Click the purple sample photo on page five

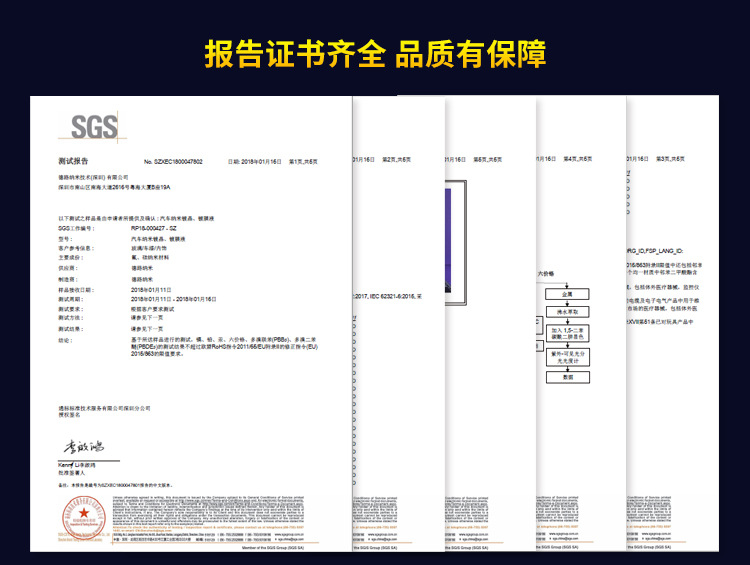[x=448, y=241]
